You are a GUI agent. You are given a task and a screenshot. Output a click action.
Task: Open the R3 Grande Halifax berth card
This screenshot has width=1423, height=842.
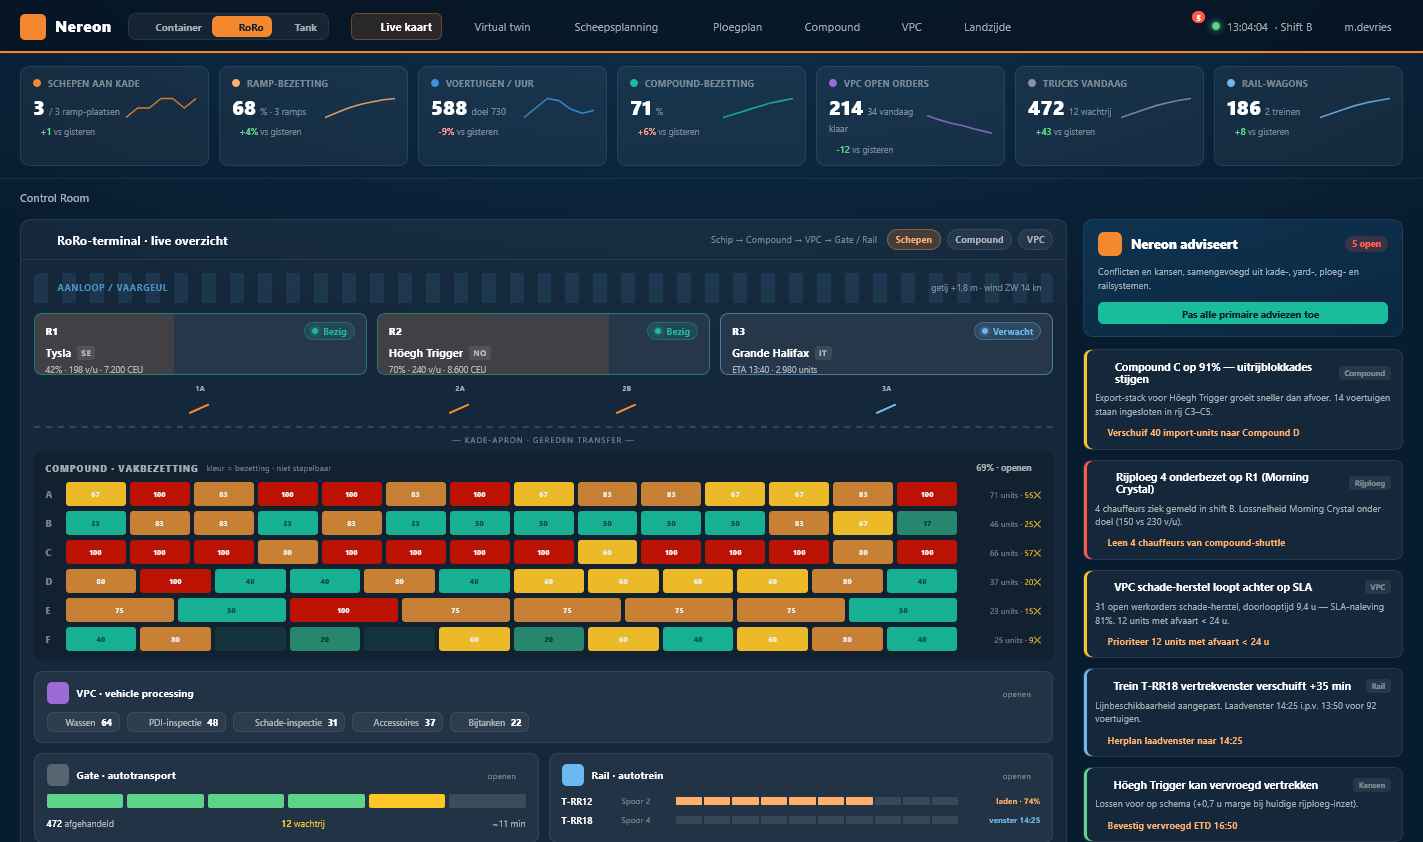point(886,344)
